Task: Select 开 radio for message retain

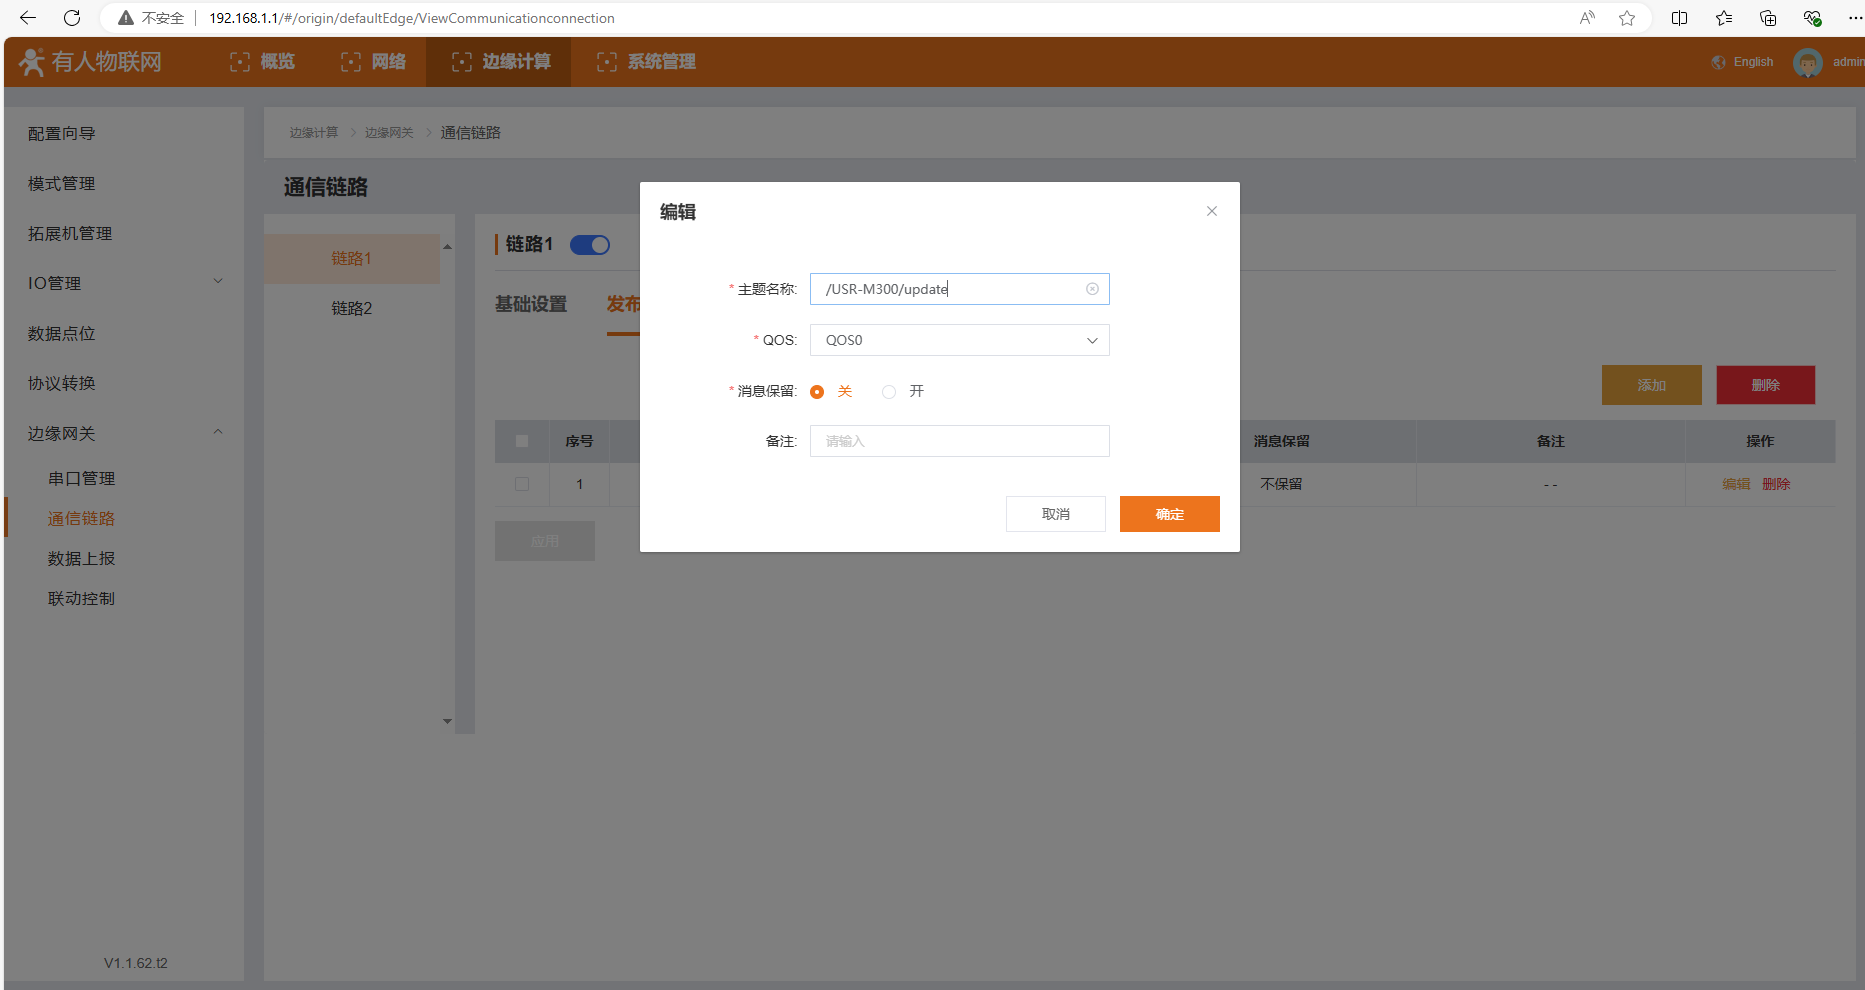Action: pos(889,392)
